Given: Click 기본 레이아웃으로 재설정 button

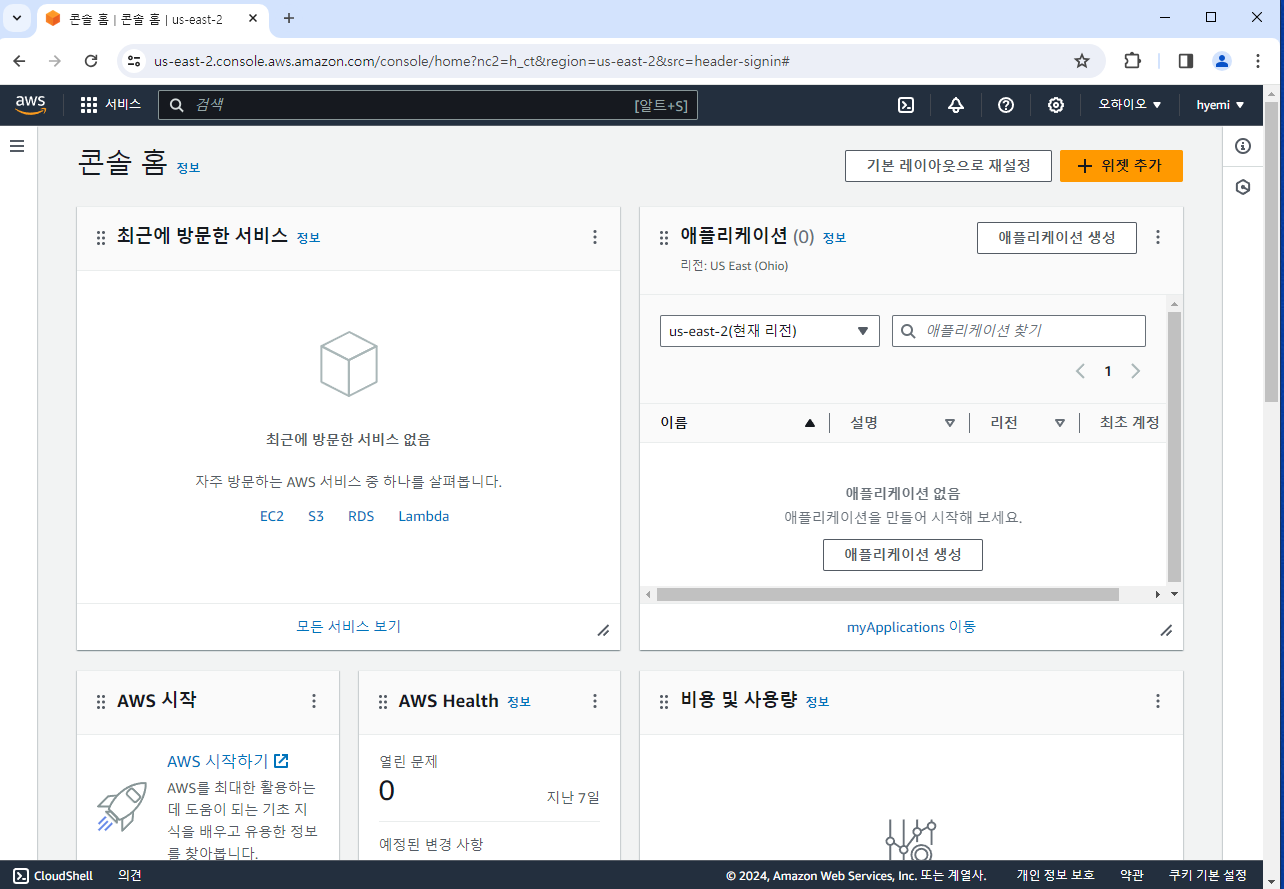Looking at the screenshot, I should tap(948, 166).
